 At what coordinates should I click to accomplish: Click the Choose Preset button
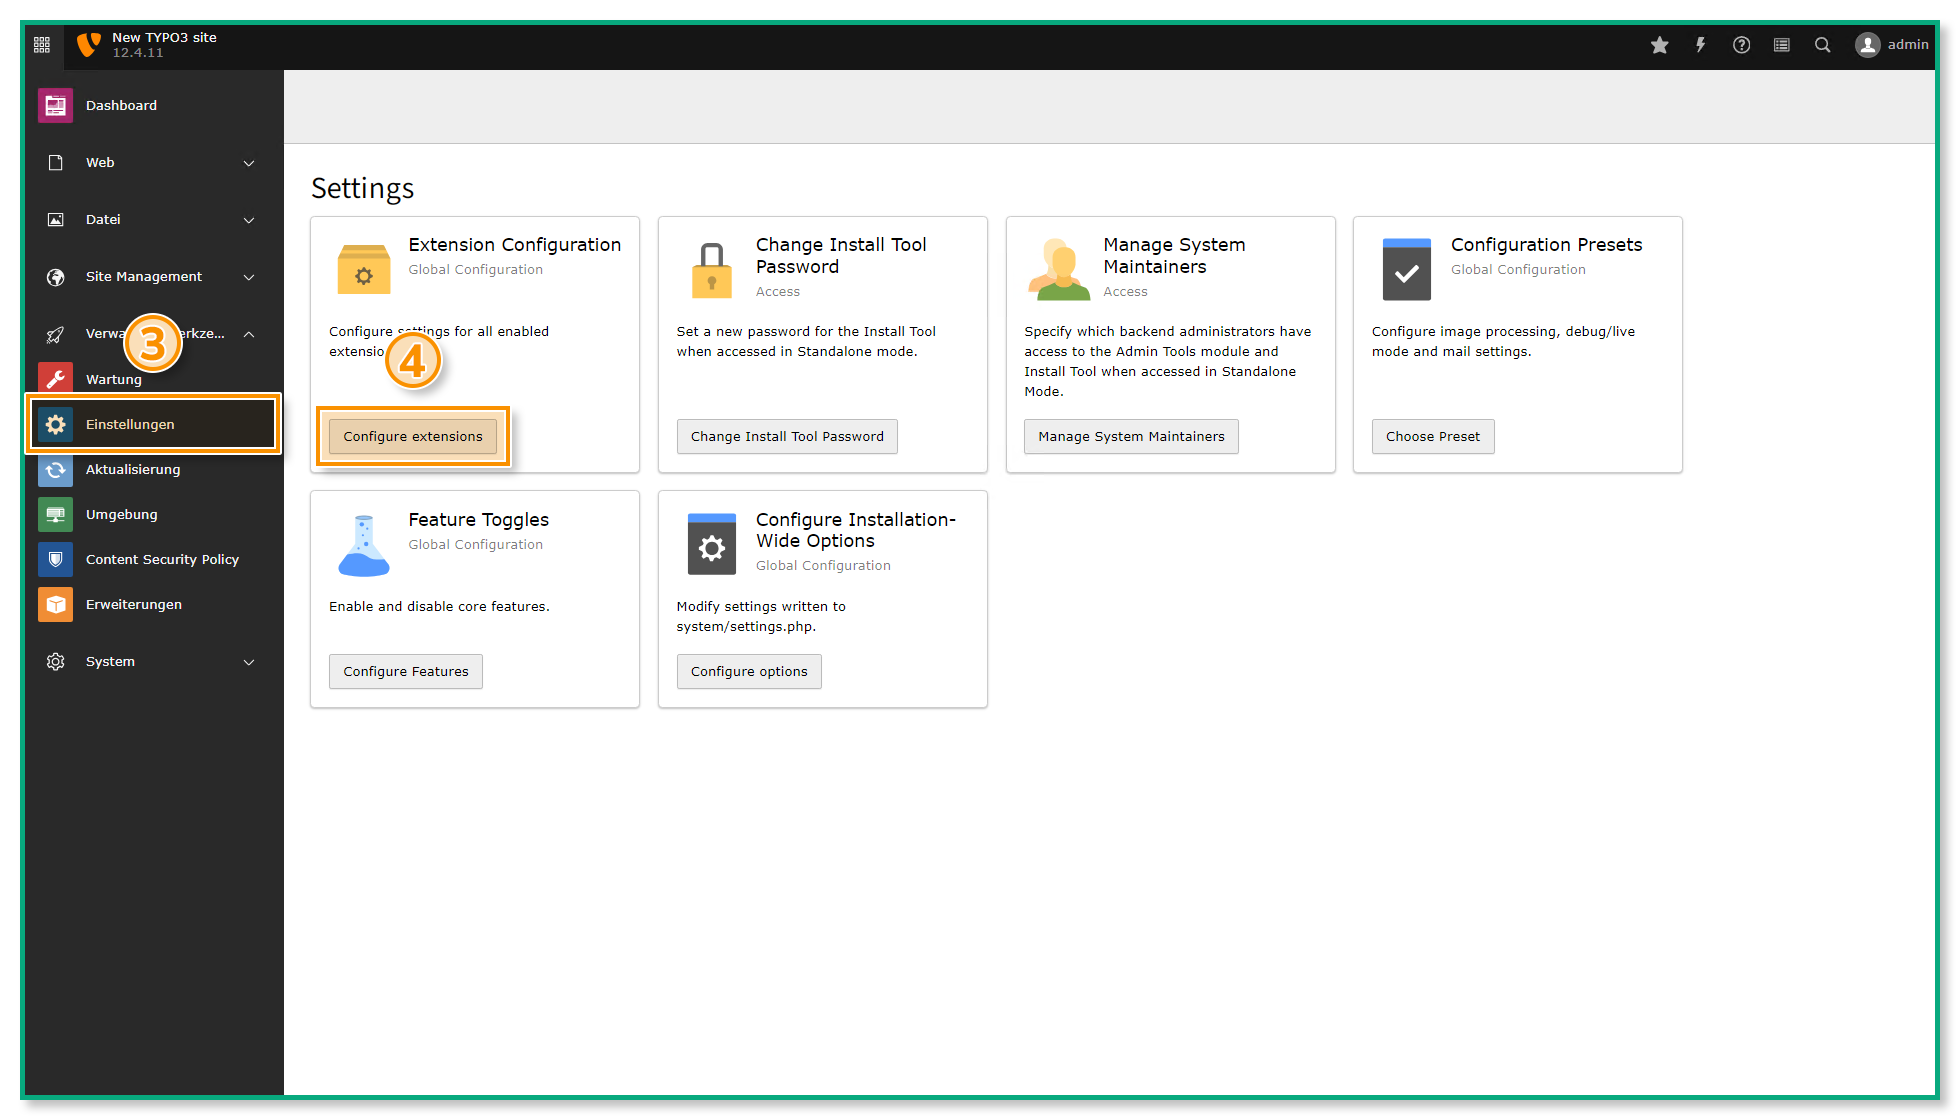pos(1433,436)
